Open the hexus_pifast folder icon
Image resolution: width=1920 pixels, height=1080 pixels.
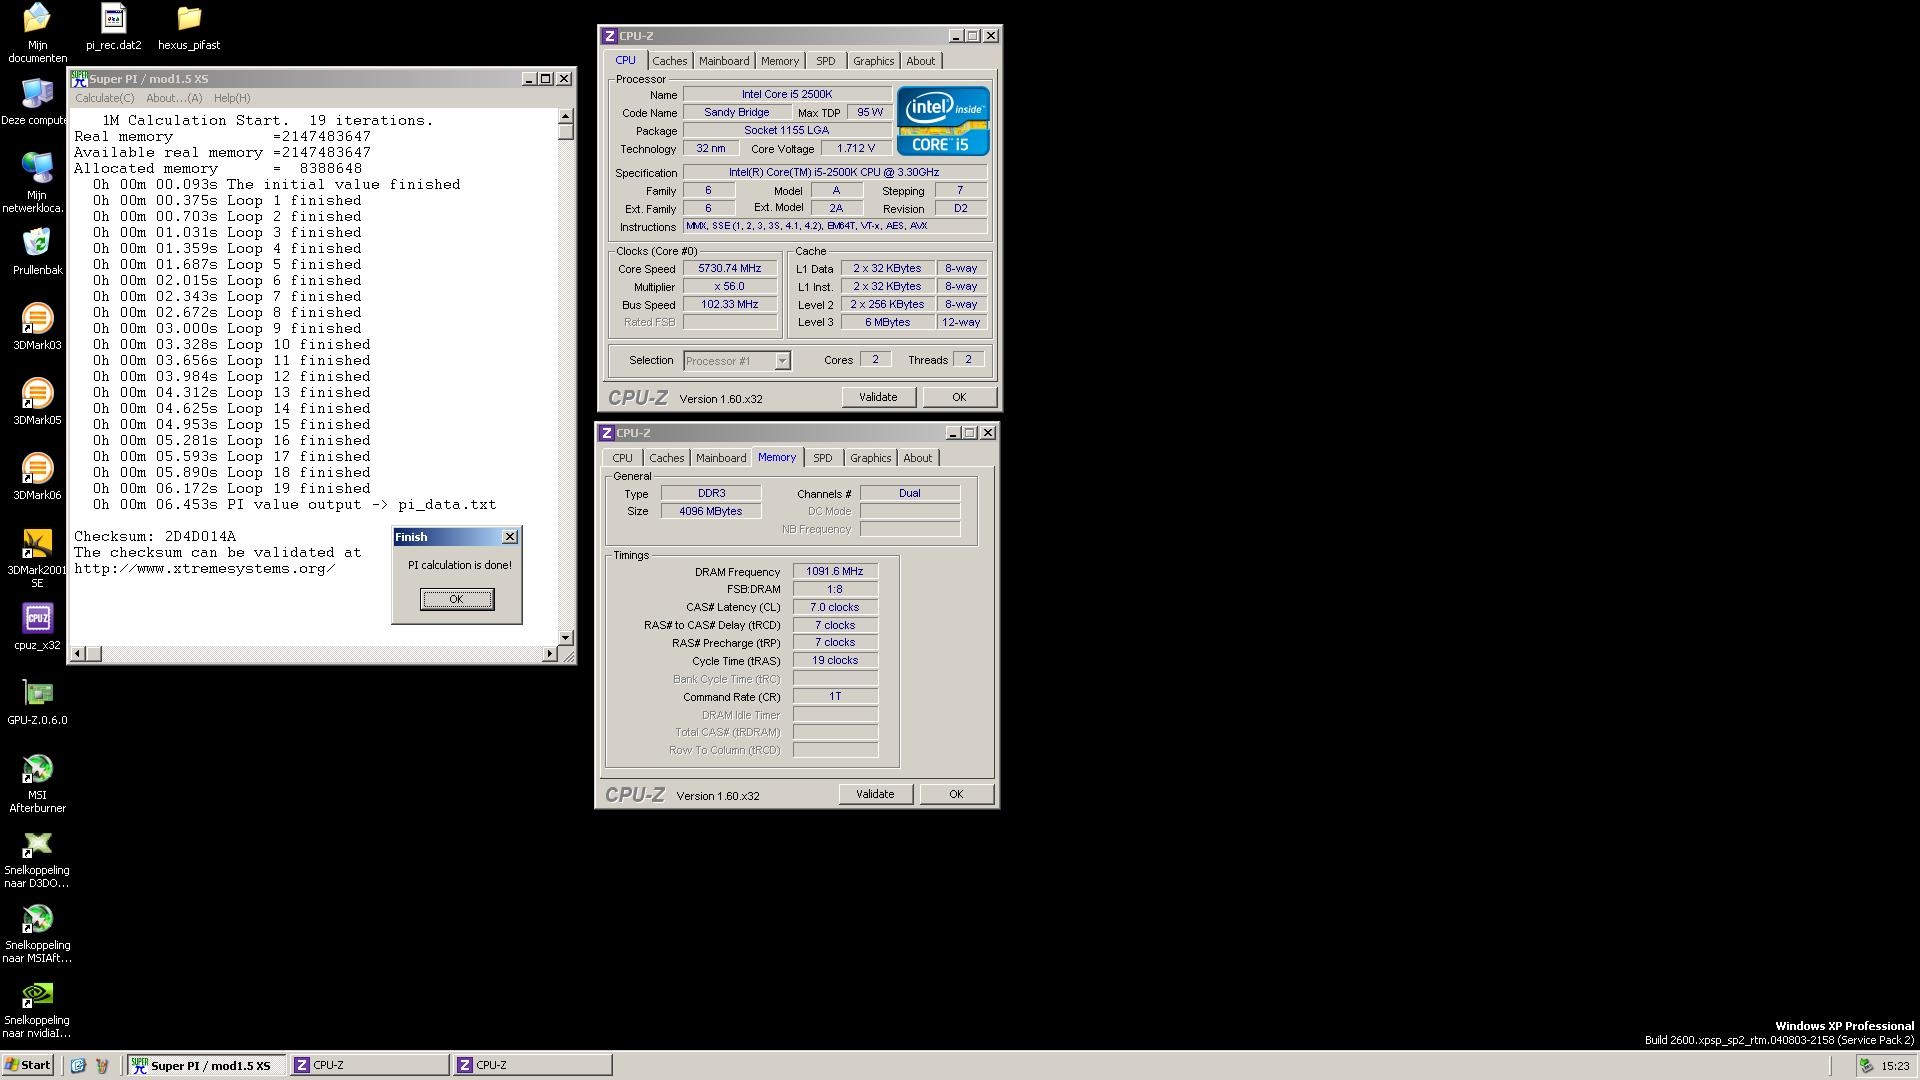(188, 20)
